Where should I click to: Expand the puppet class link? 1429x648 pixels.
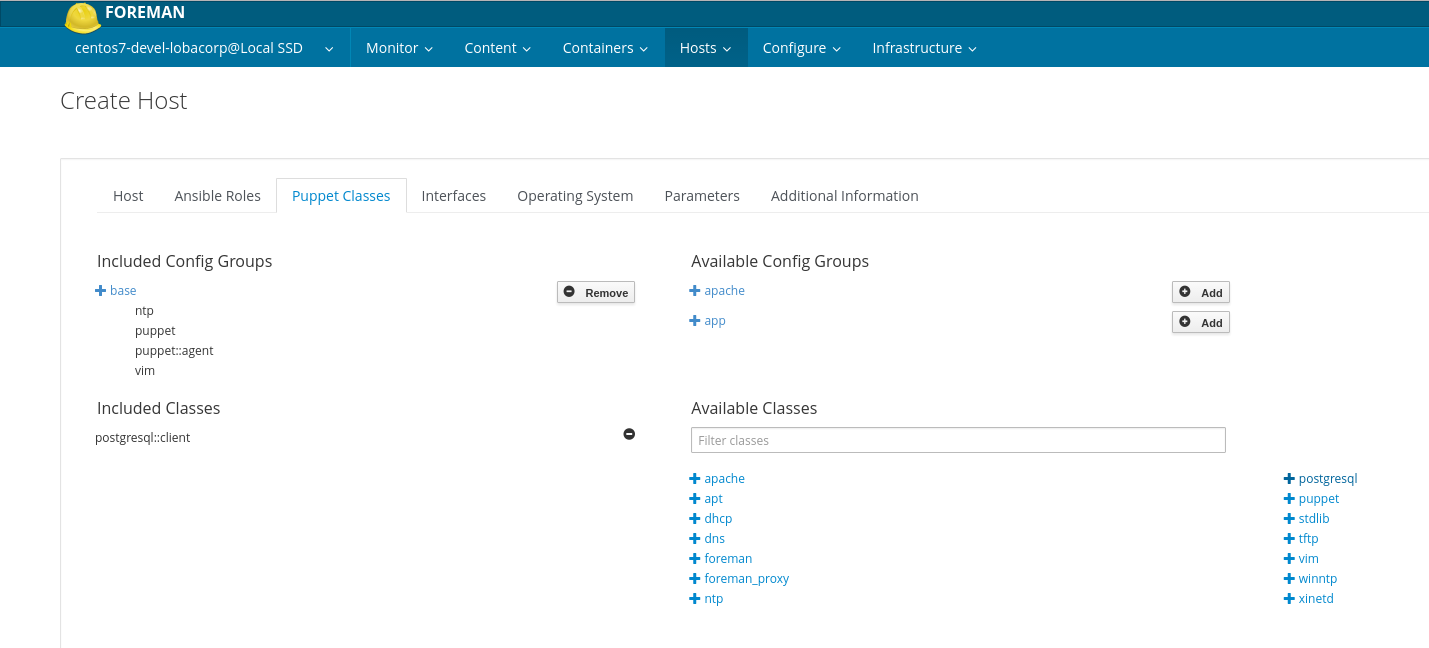(x=1319, y=499)
